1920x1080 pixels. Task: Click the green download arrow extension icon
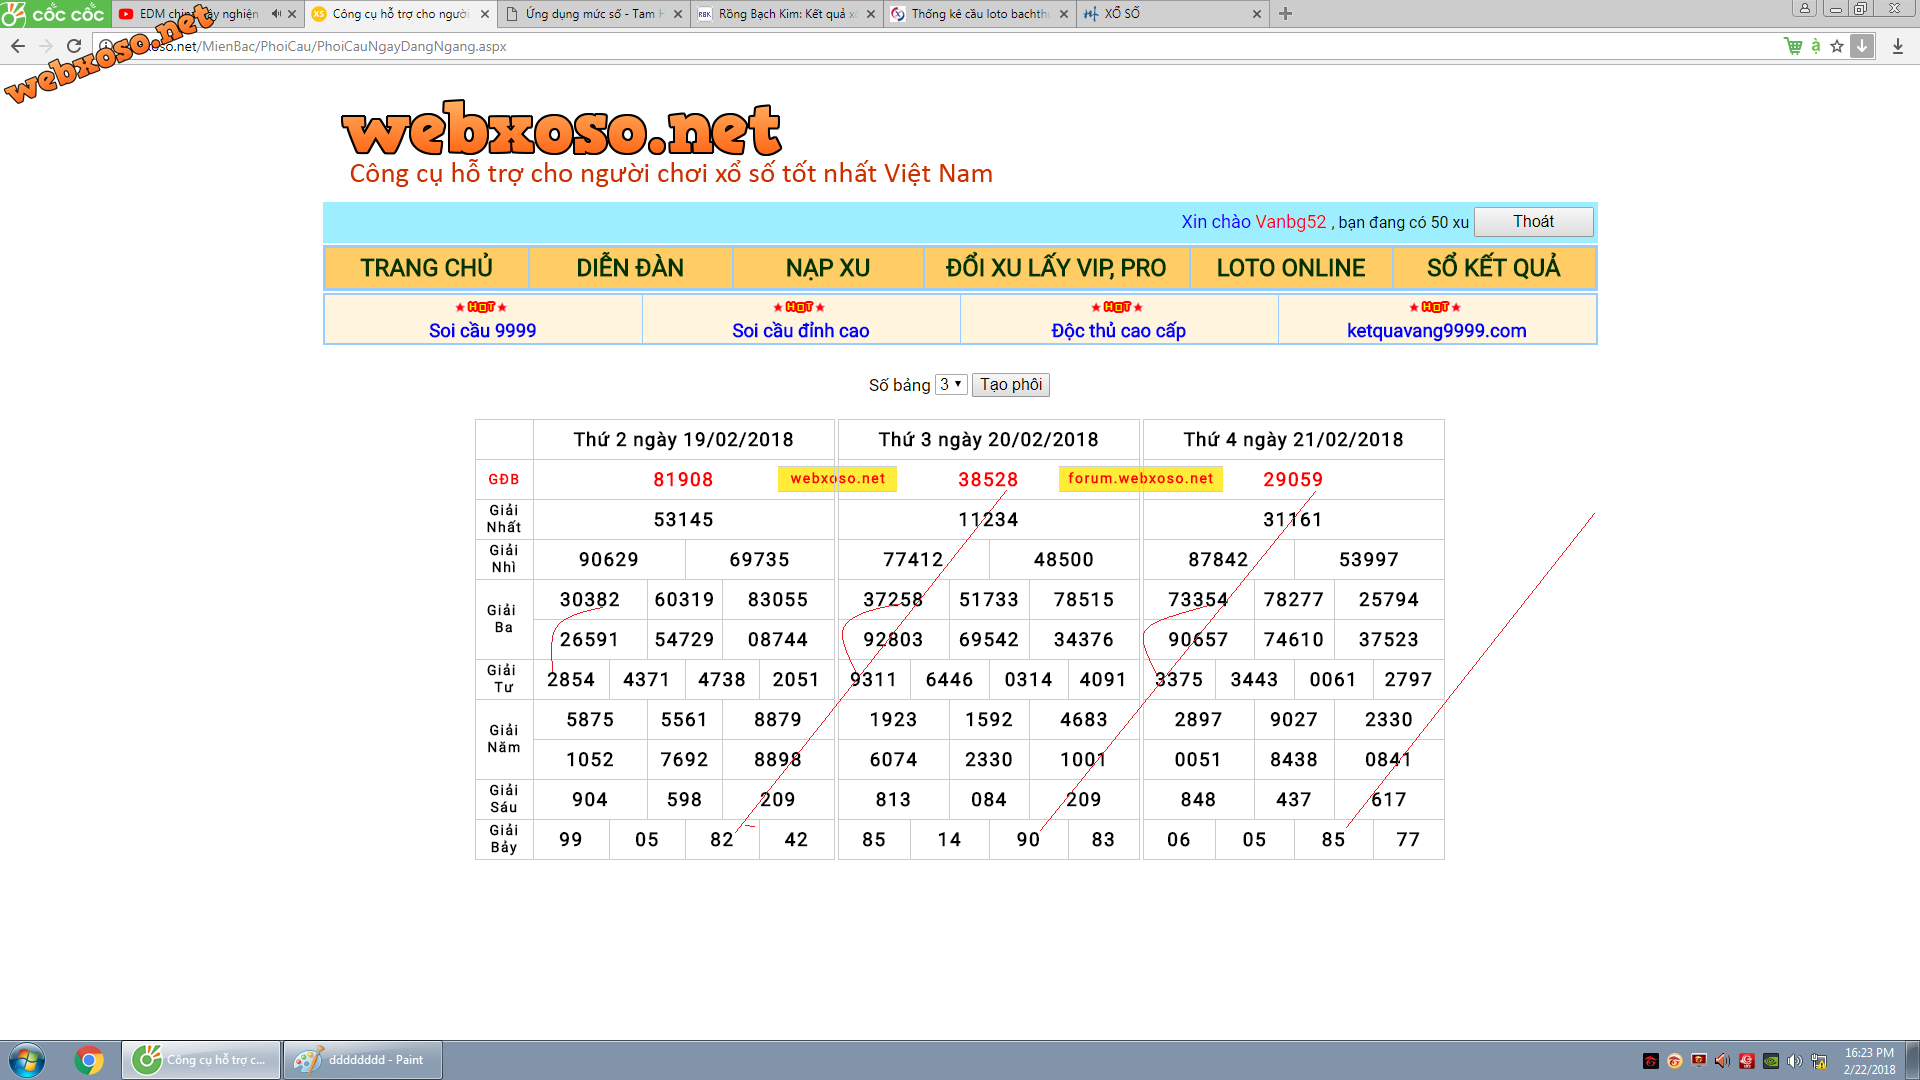[1862, 46]
